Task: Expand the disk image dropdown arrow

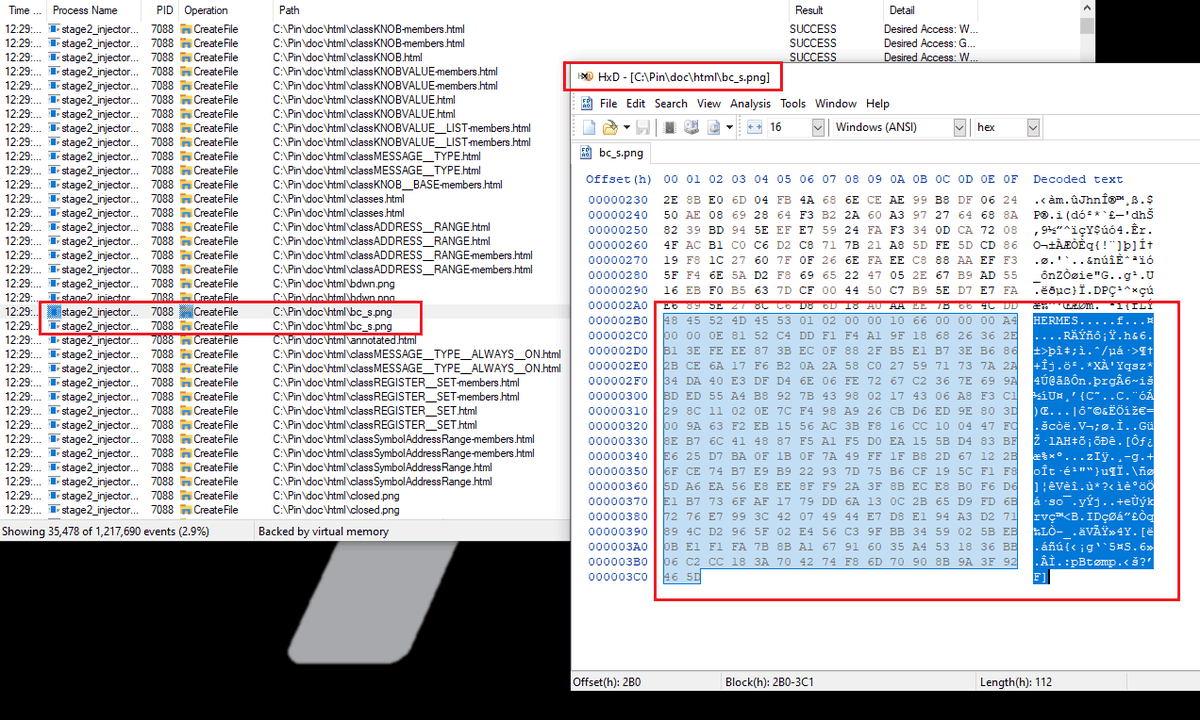Action: click(730, 127)
